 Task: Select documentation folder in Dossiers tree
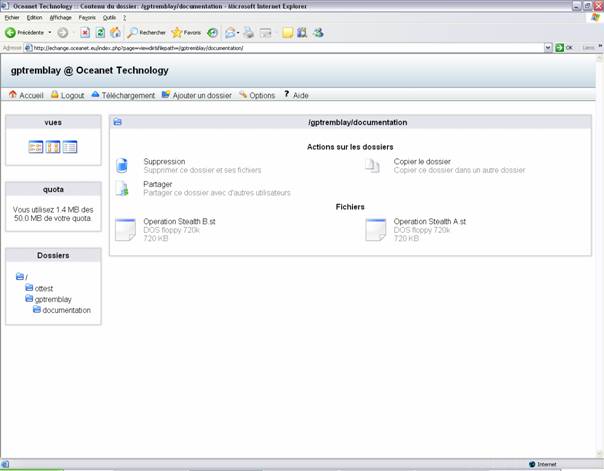pyautogui.click(x=67, y=310)
